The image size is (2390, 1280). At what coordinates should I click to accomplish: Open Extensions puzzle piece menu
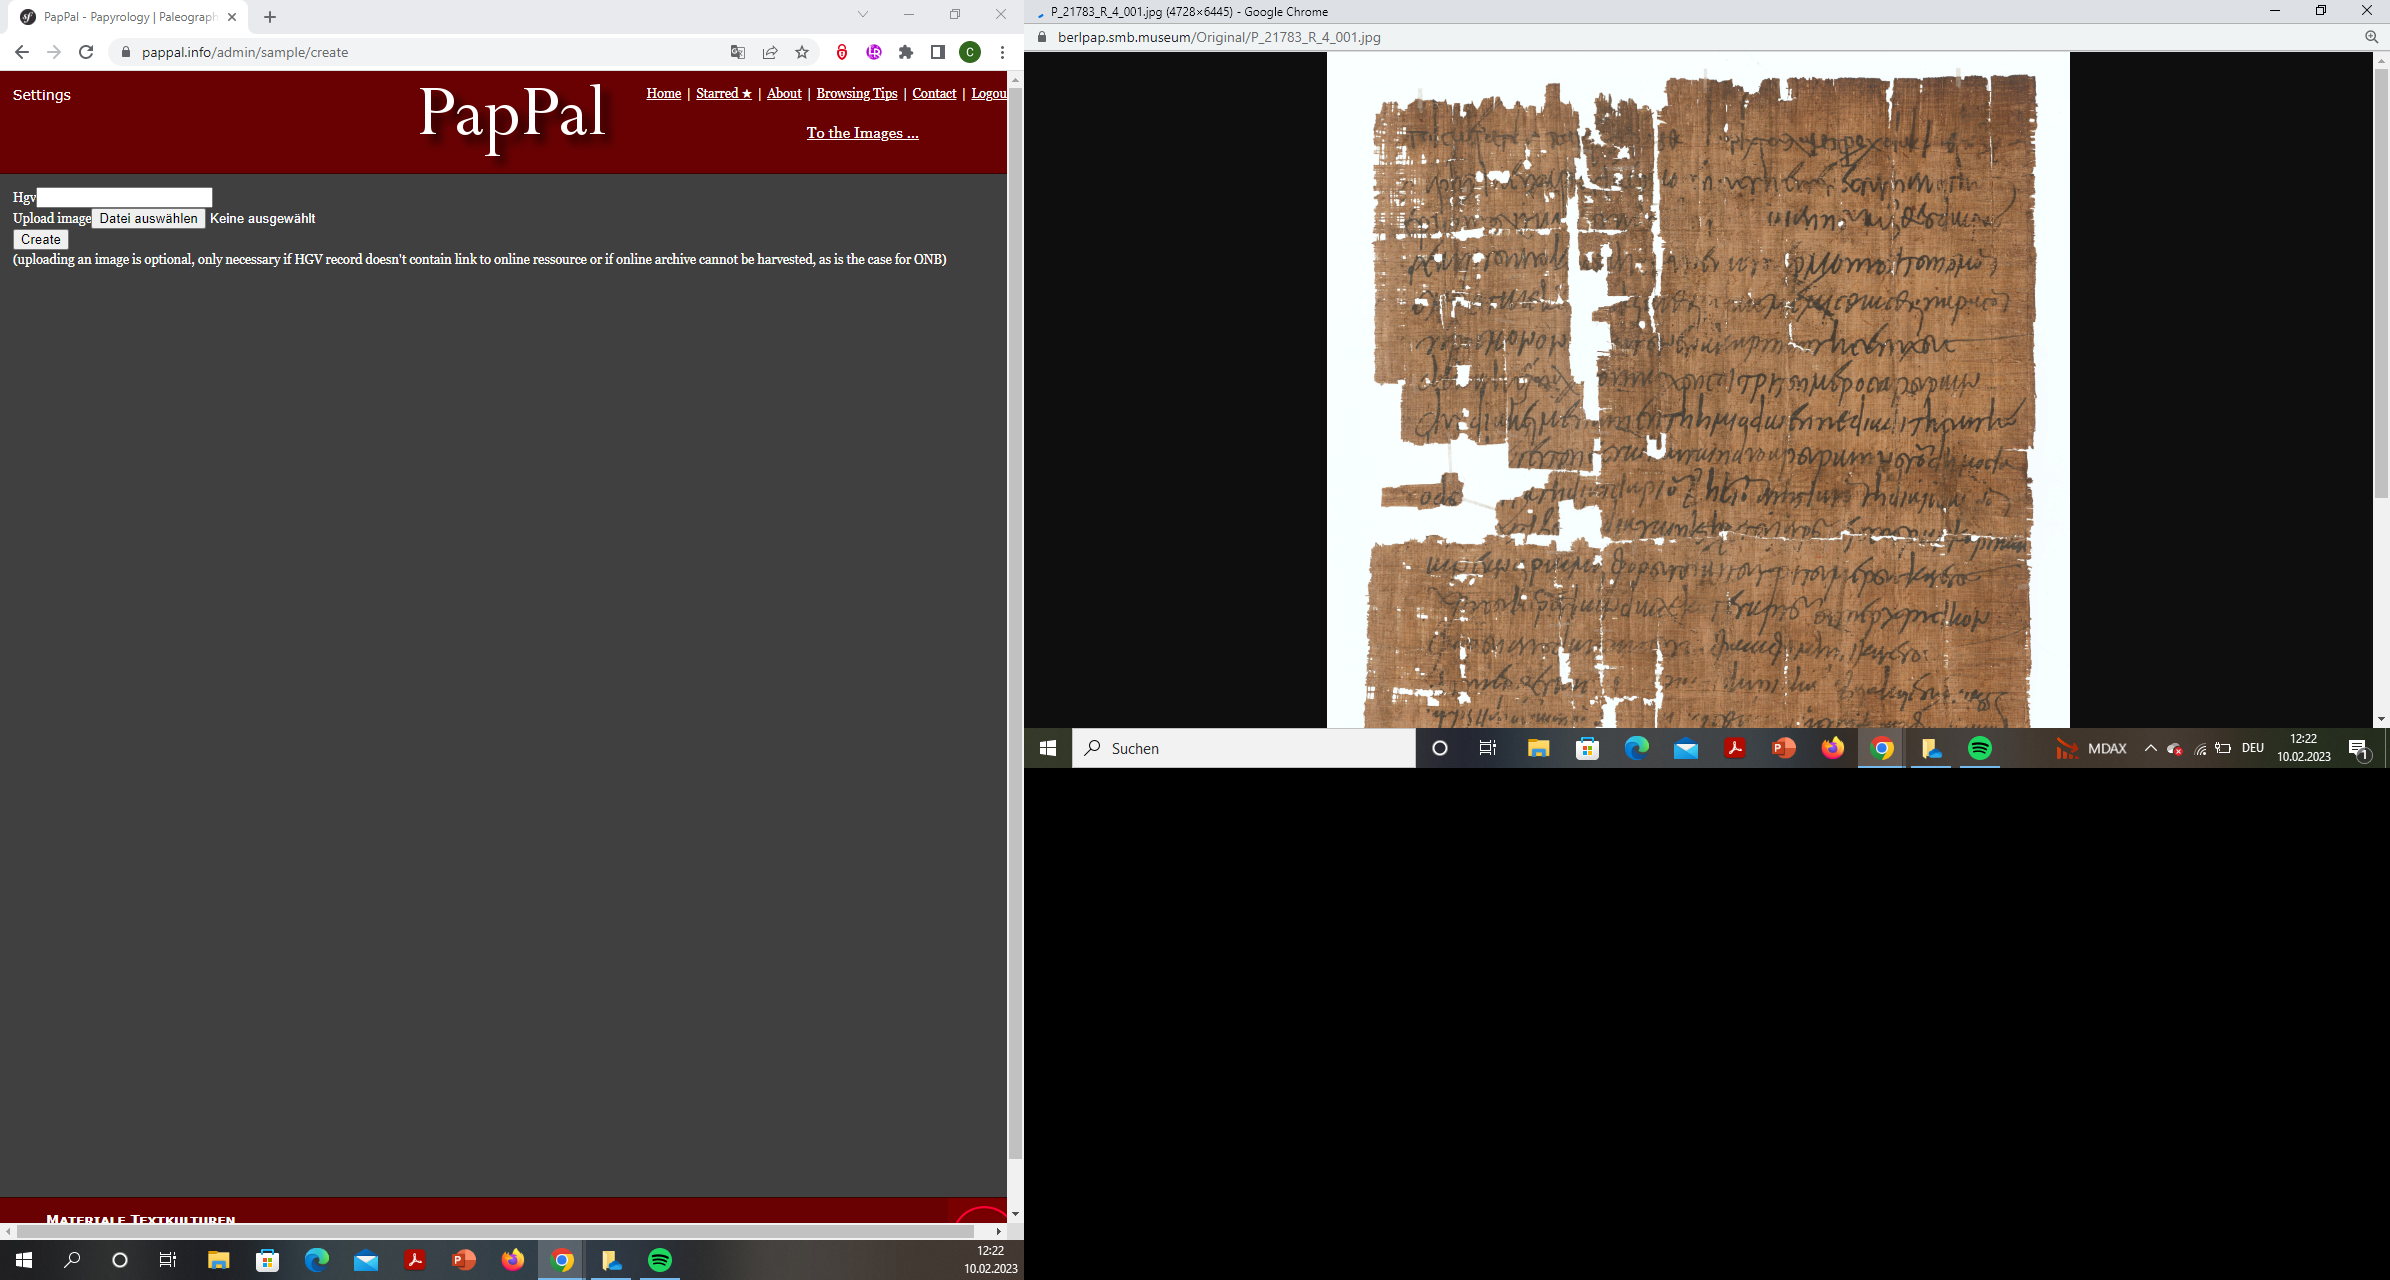(906, 52)
